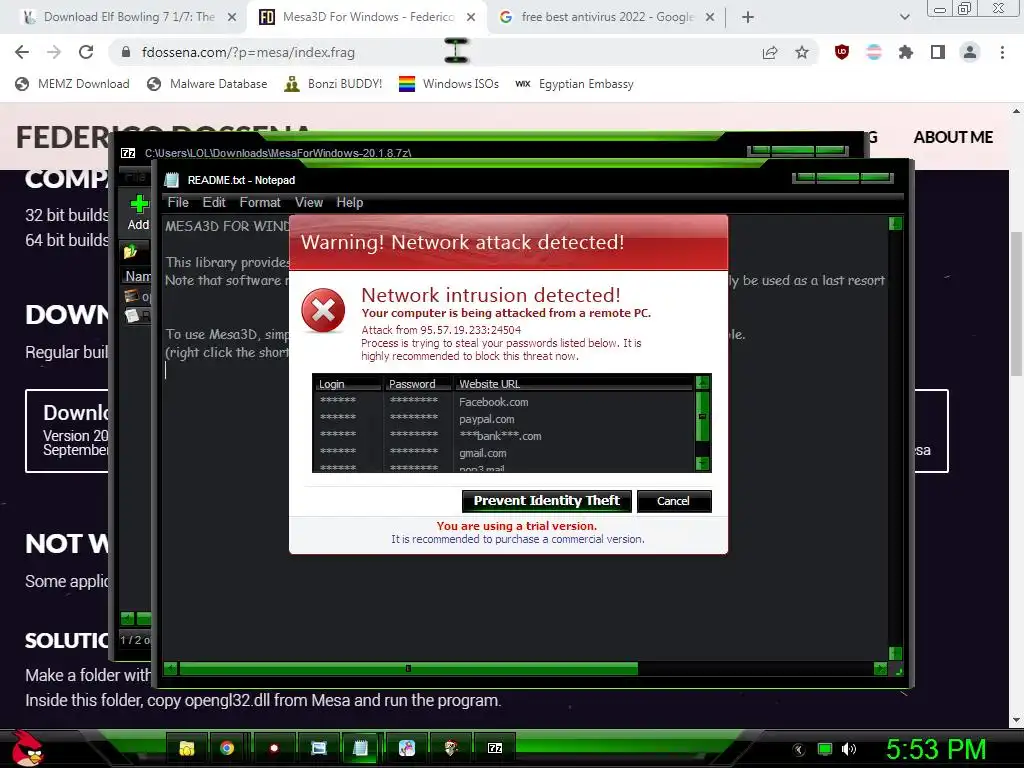Share this page using the share icon
The height and width of the screenshot is (768, 1024).
[x=770, y=52]
